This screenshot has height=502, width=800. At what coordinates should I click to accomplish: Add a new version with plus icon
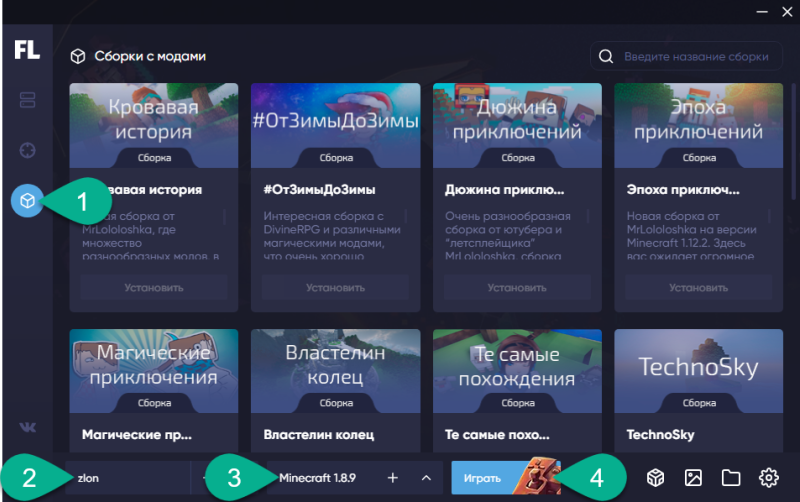pyautogui.click(x=392, y=478)
